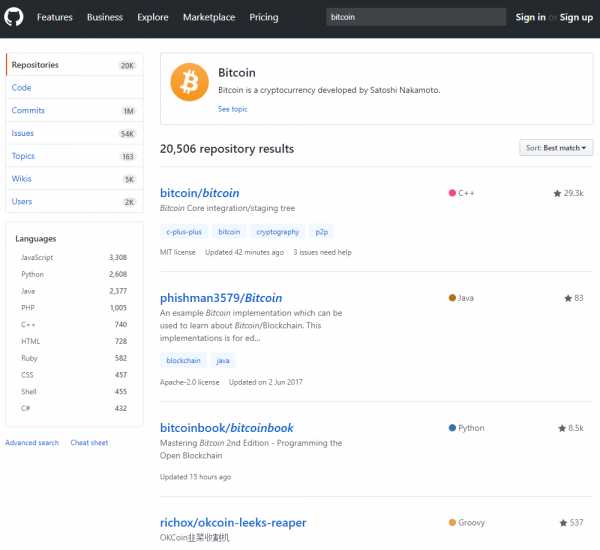
Task: Open phishman3579/Bitcoin repository link
Action: (x=221, y=298)
